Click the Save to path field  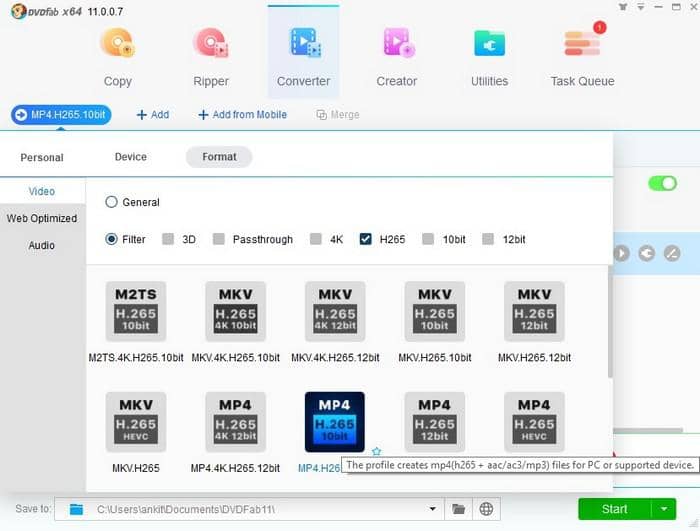coord(250,509)
